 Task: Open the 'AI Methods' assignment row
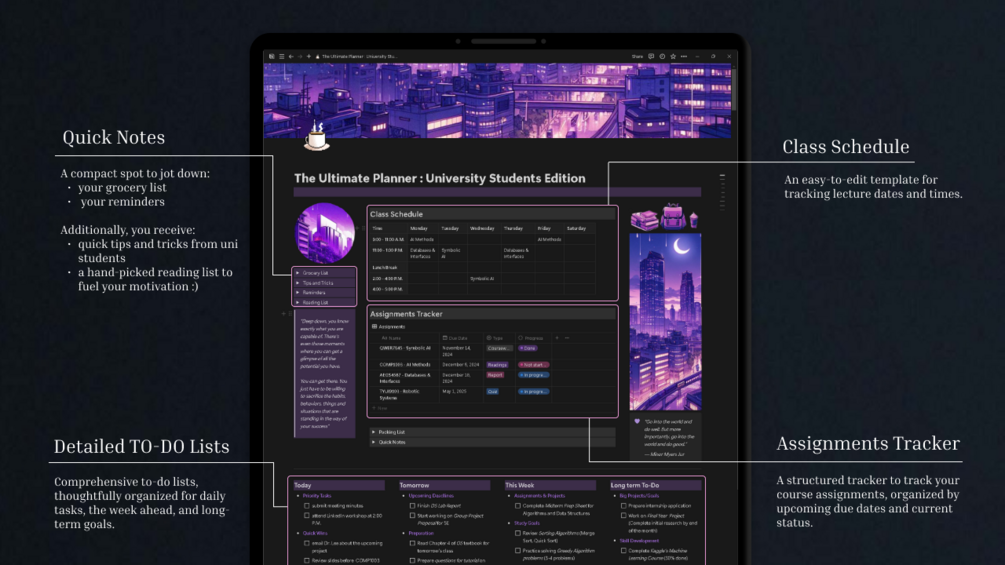point(404,364)
